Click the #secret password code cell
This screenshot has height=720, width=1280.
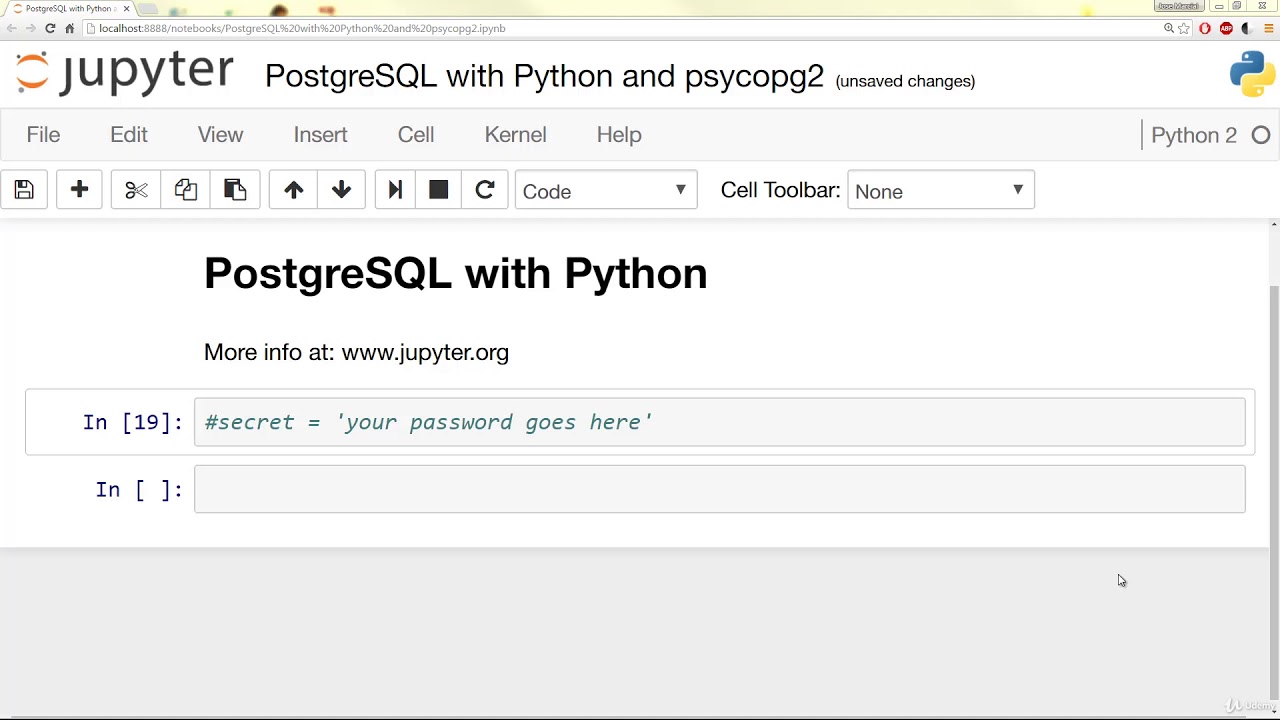(720, 422)
